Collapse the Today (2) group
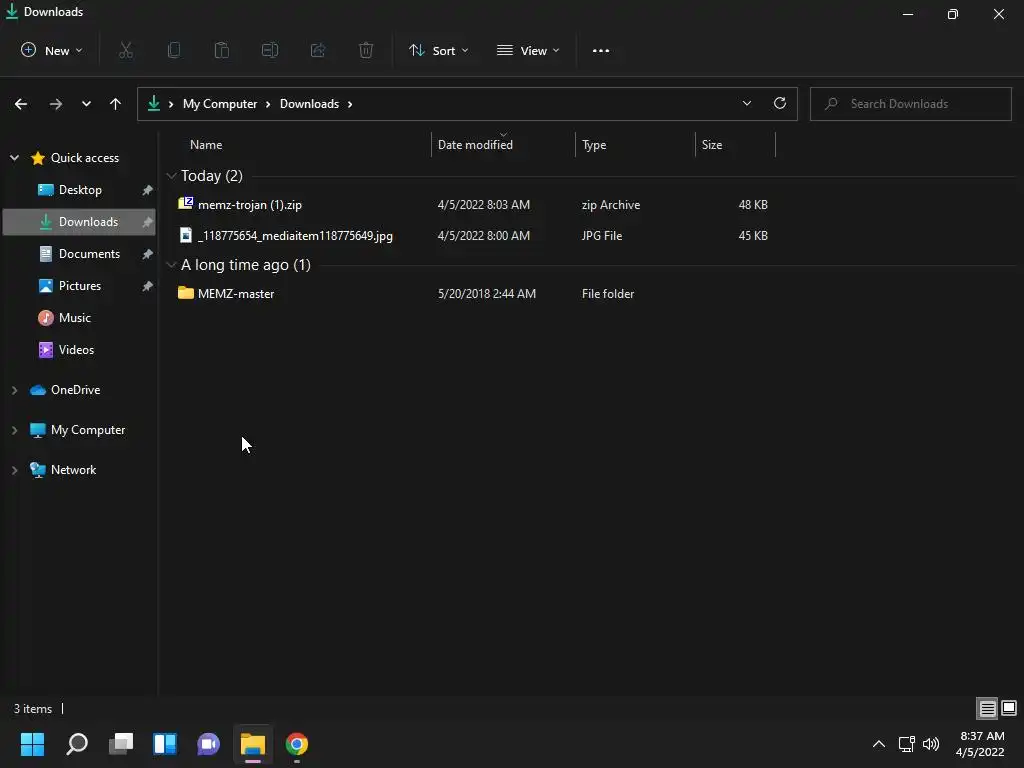1024x768 pixels. [x=172, y=176]
